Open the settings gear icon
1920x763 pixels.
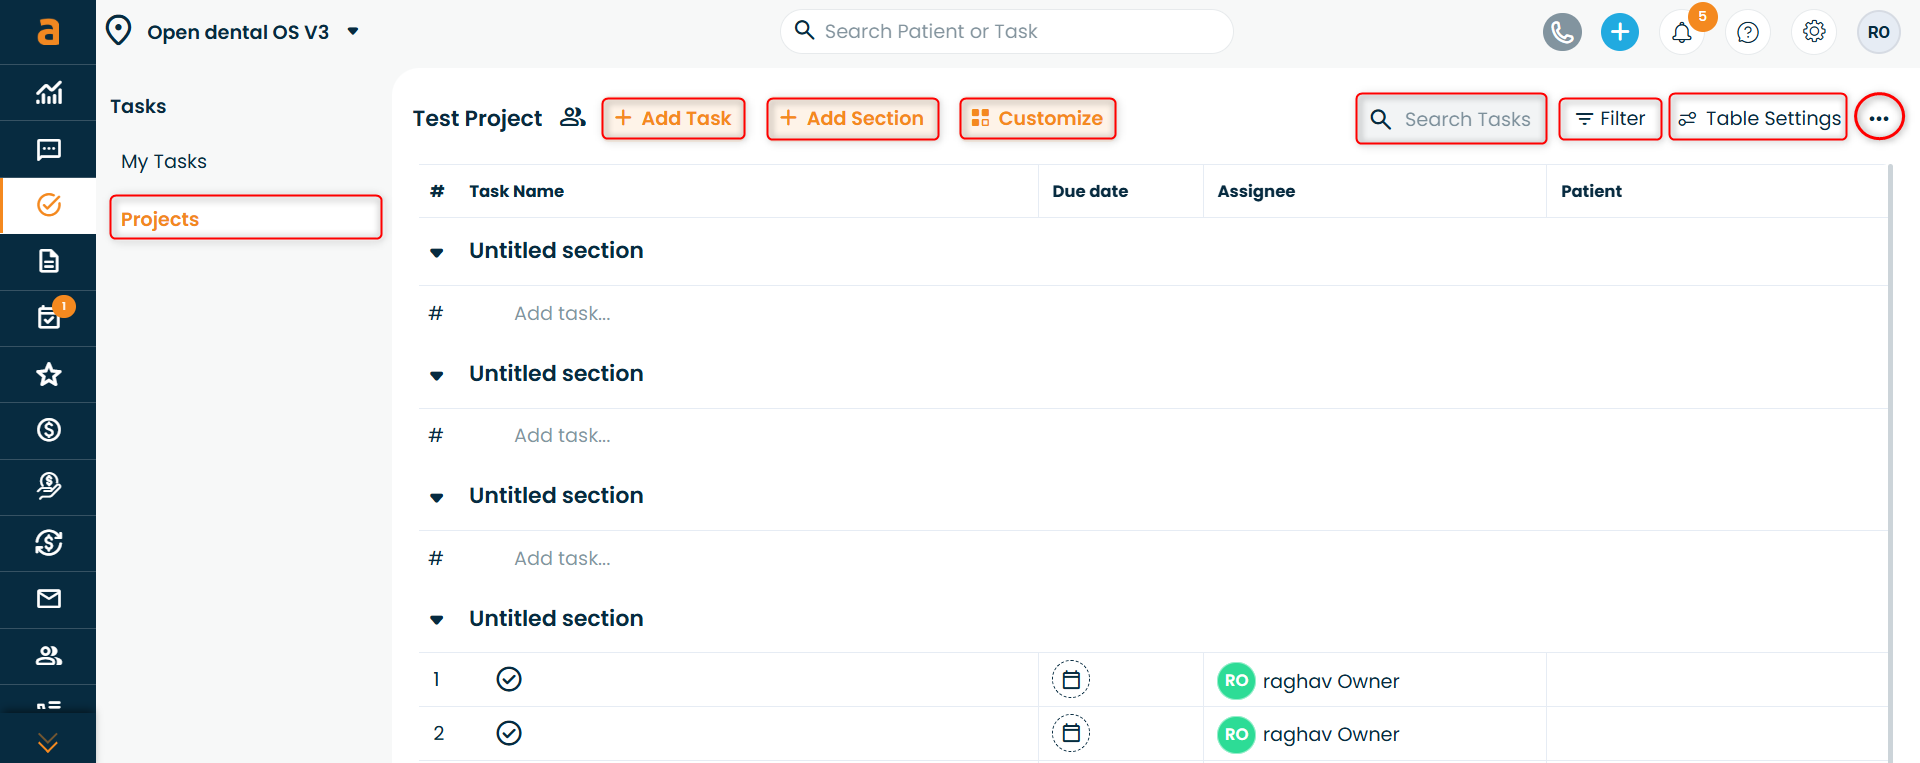tap(1814, 32)
